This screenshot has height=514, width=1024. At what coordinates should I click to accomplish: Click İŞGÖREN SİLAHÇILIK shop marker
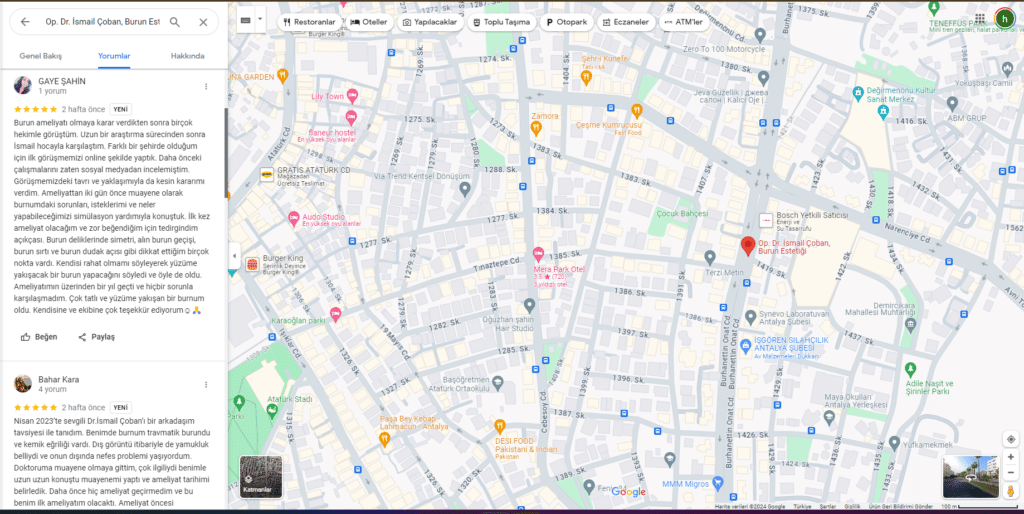(746, 347)
